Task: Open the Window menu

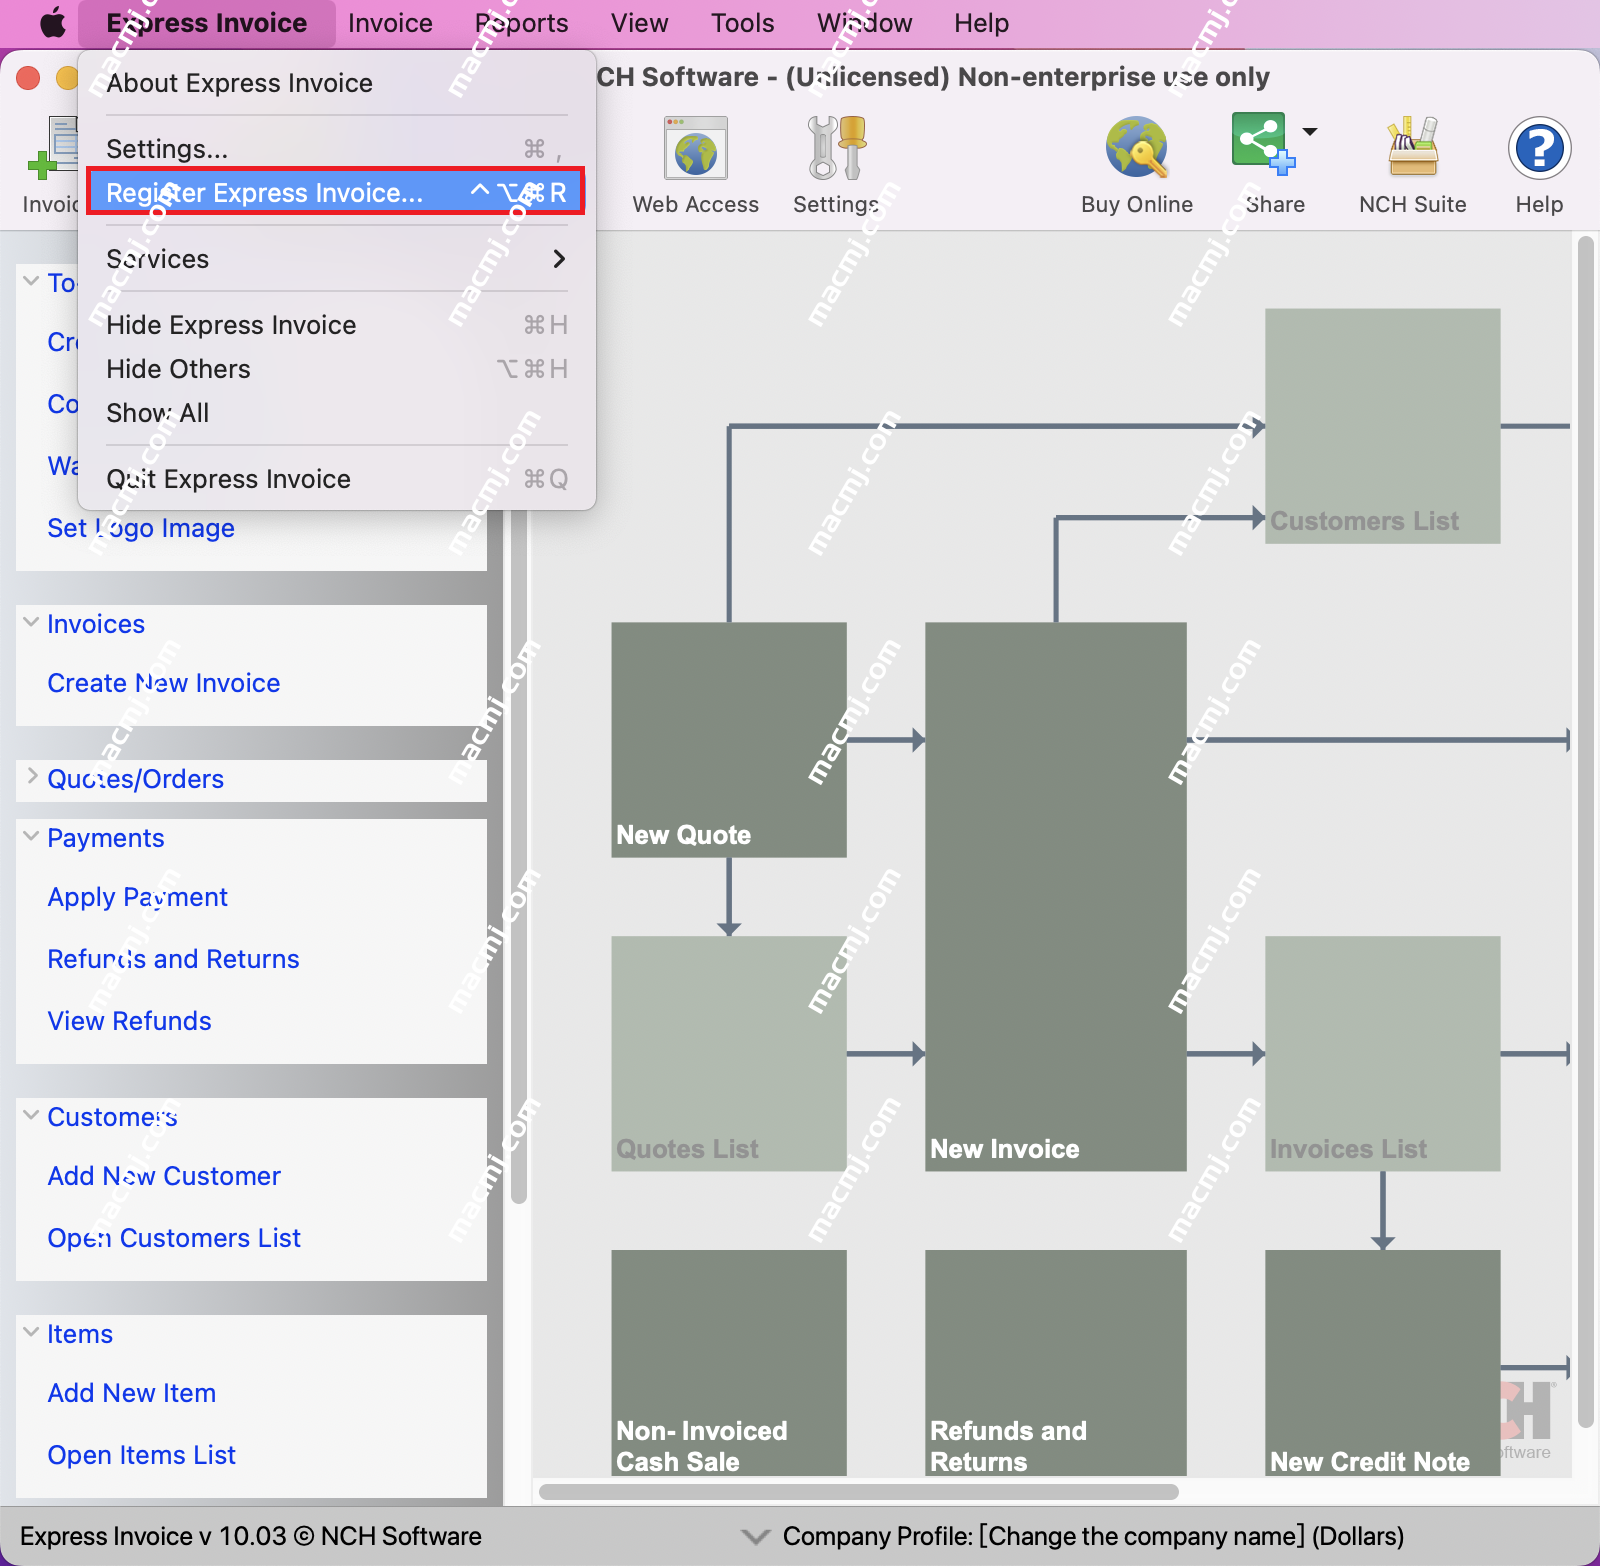Action: pyautogui.click(x=865, y=23)
